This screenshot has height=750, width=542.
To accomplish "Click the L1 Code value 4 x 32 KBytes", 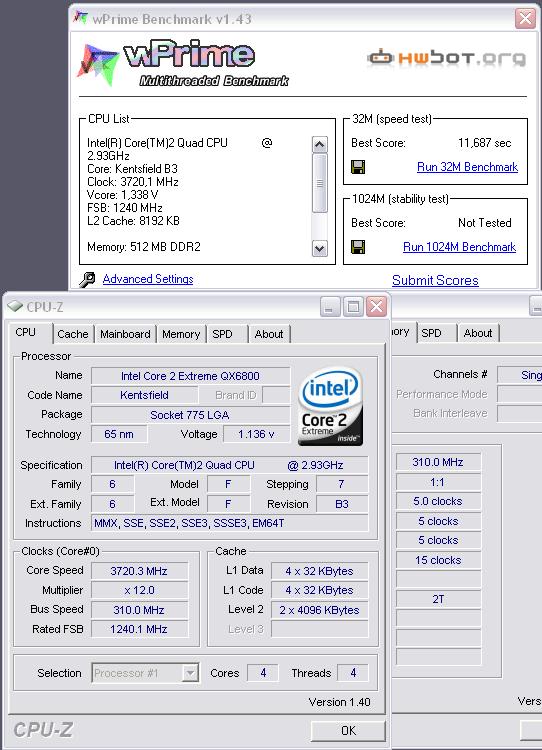I will pyautogui.click(x=320, y=590).
